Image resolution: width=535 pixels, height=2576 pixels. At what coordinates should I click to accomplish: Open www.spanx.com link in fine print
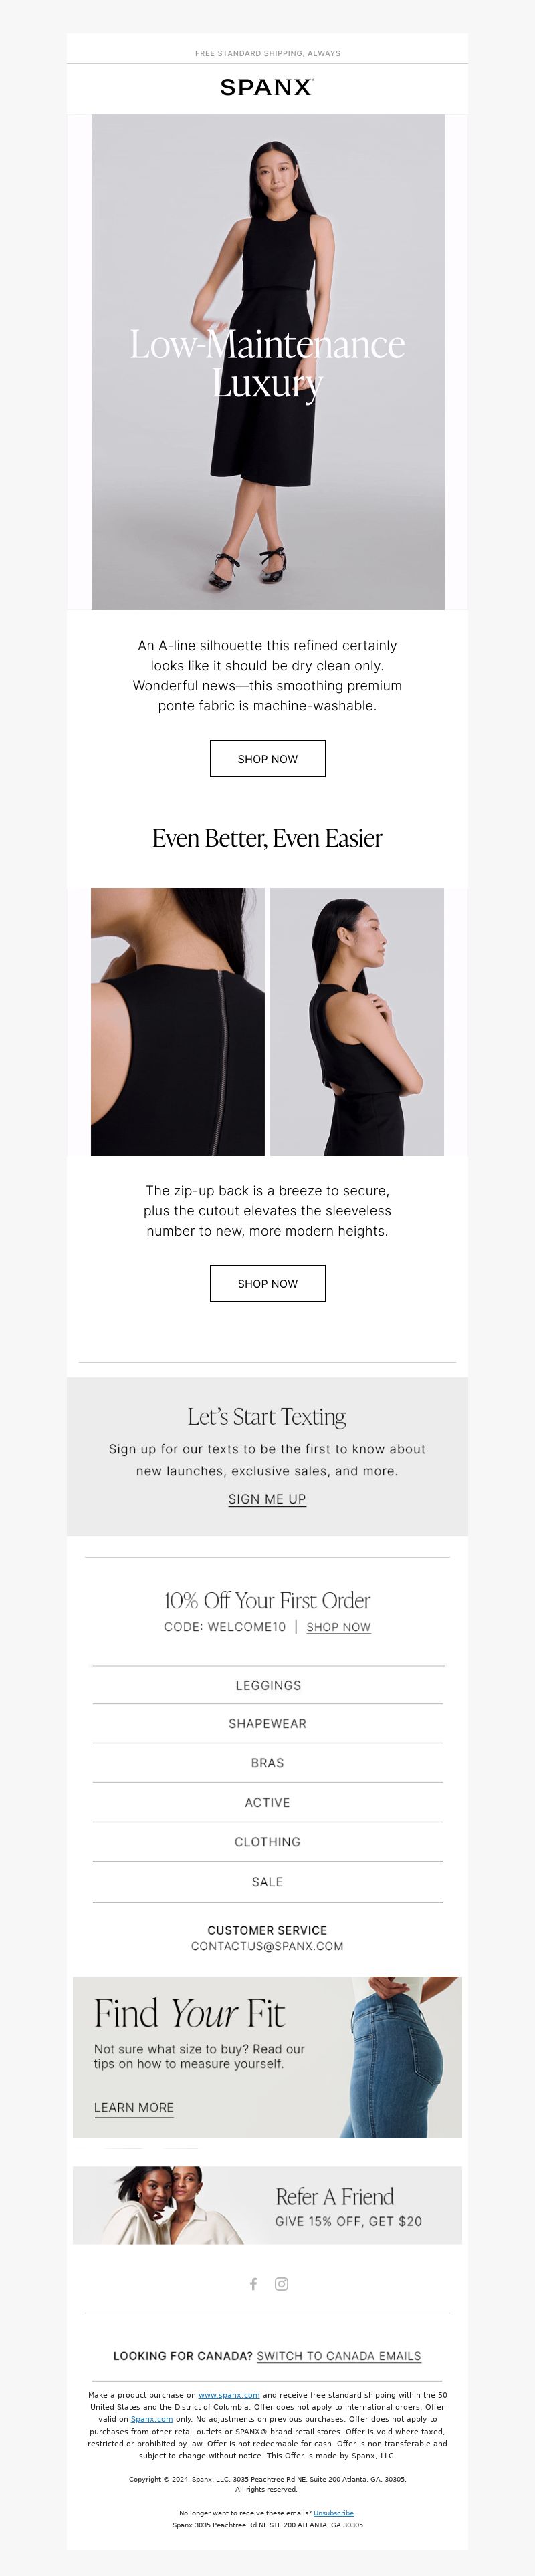229,2395
